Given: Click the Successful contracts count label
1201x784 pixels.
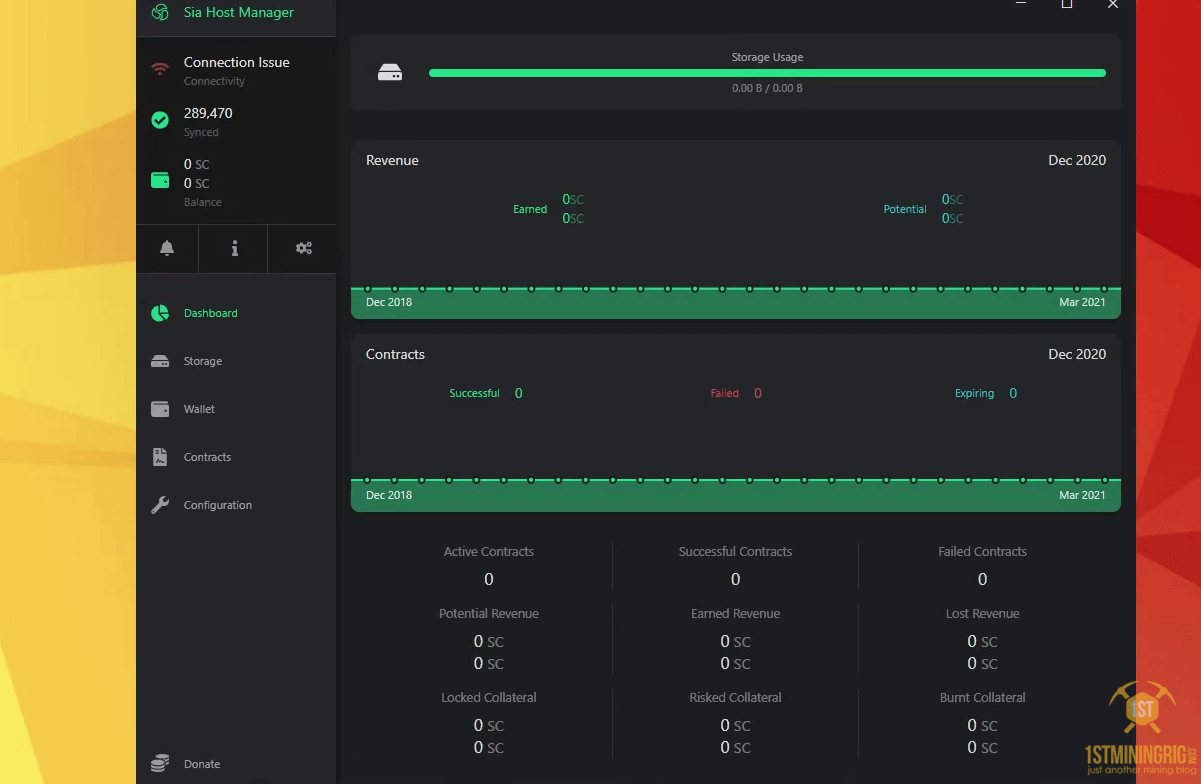Looking at the screenshot, I should pos(474,393).
